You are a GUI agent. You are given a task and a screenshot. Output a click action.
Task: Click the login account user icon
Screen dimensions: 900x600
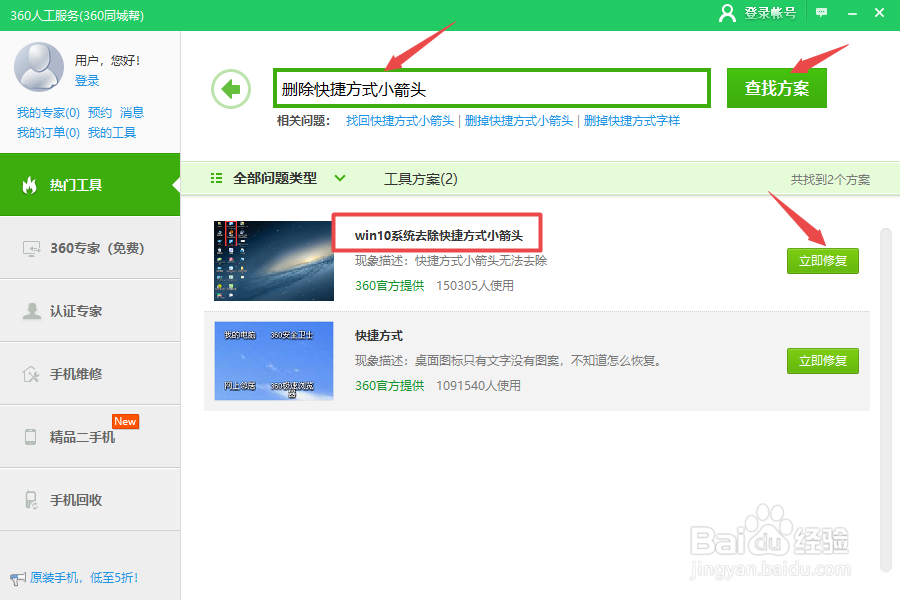click(727, 13)
